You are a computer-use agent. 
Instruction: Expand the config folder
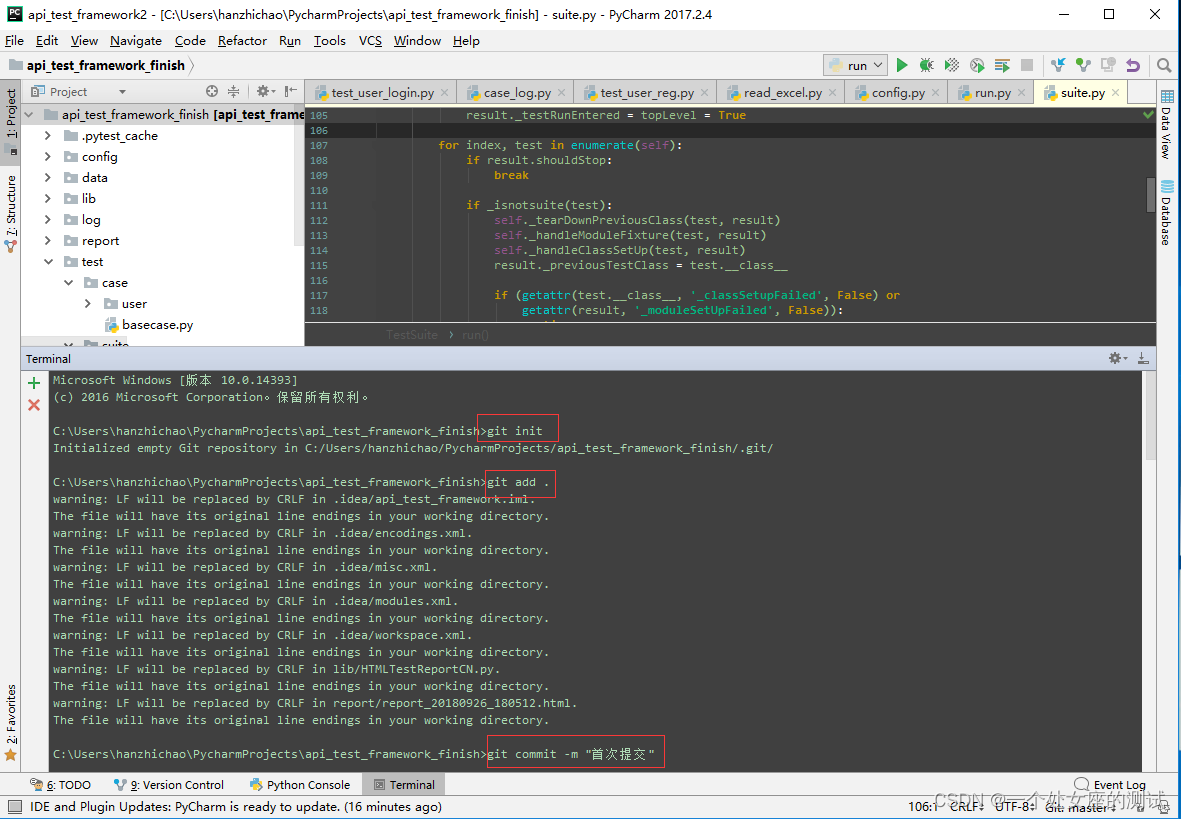(48, 157)
